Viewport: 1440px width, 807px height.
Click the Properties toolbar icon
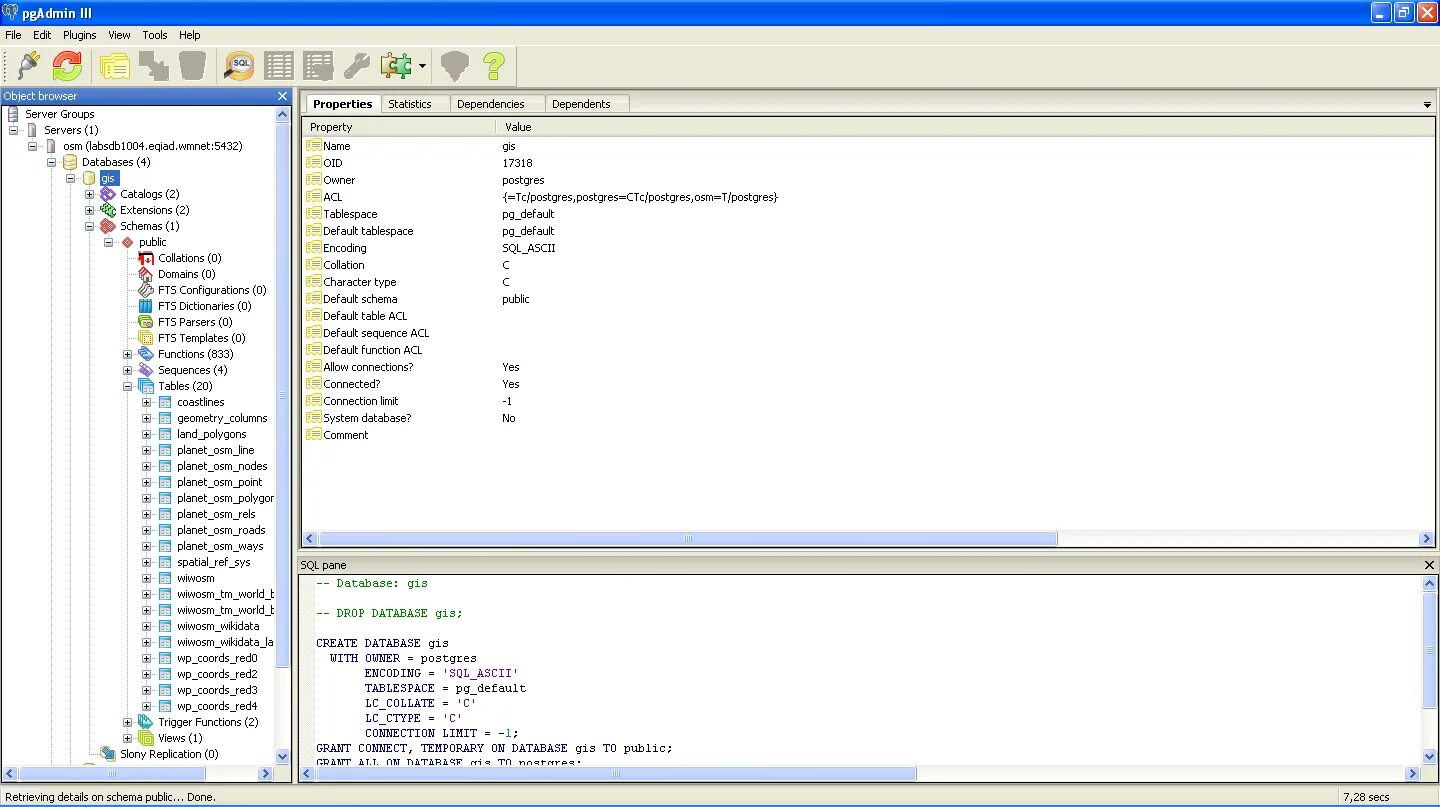click(116, 67)
